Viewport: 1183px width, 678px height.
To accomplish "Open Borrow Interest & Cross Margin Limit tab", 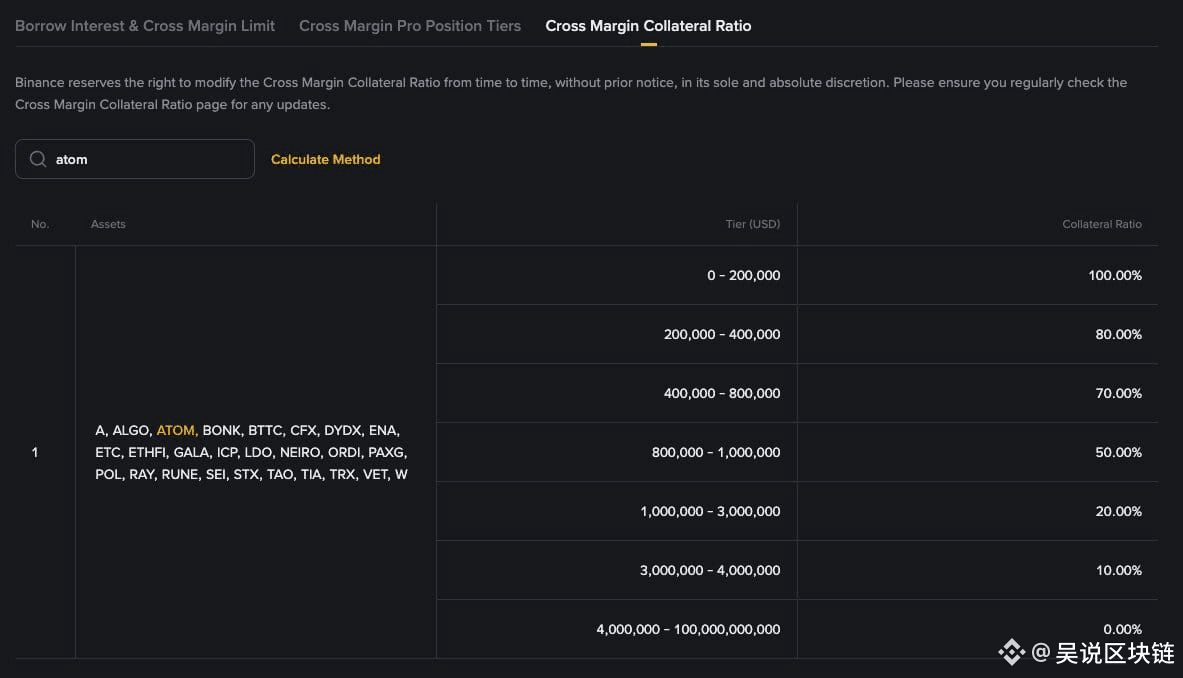I will point(145,26).
